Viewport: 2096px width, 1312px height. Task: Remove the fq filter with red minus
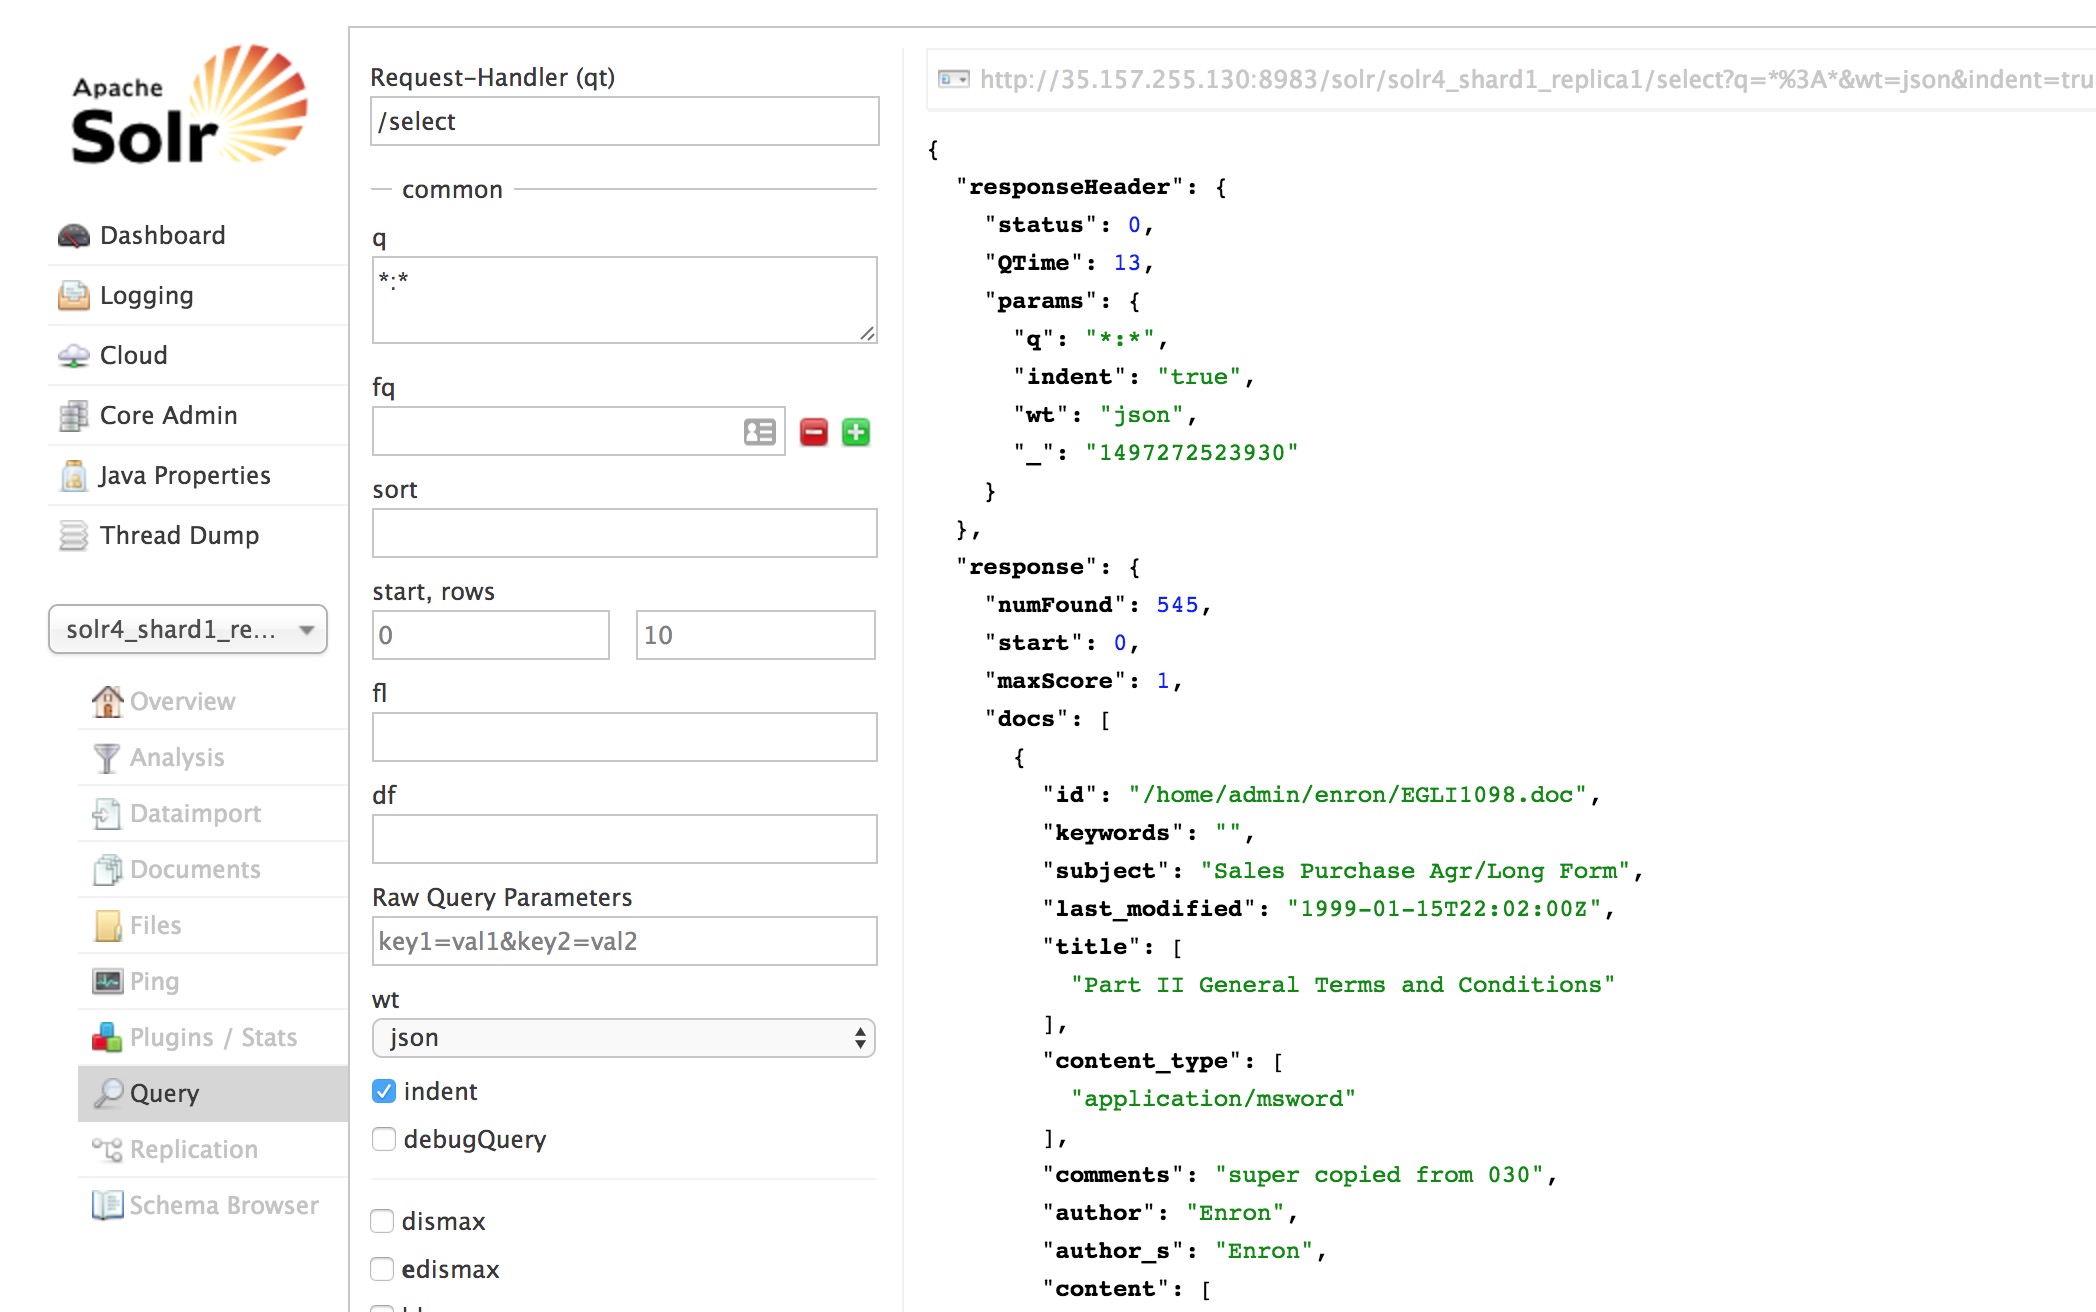(x=814, y=432)
